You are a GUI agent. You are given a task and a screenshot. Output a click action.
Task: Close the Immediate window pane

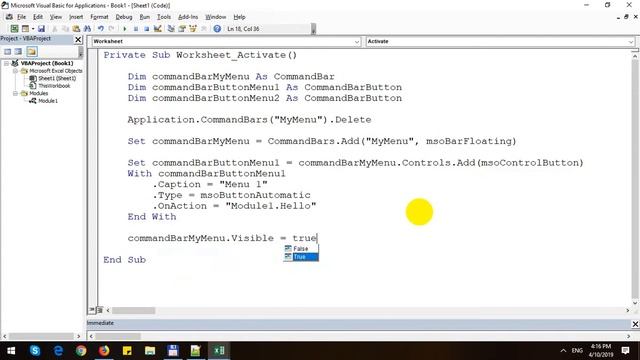[x=635, y=324]
